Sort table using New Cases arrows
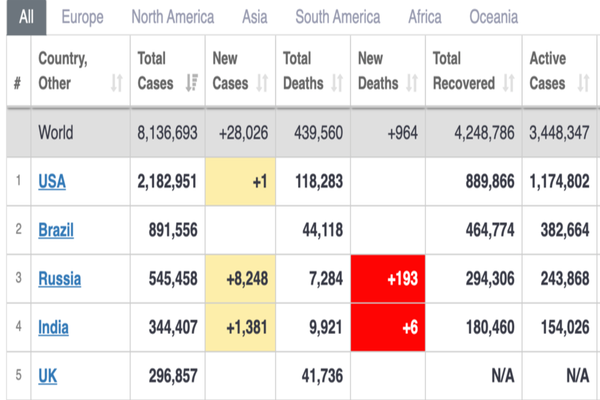Screen dimensions: 600x400 click(262, 84)
